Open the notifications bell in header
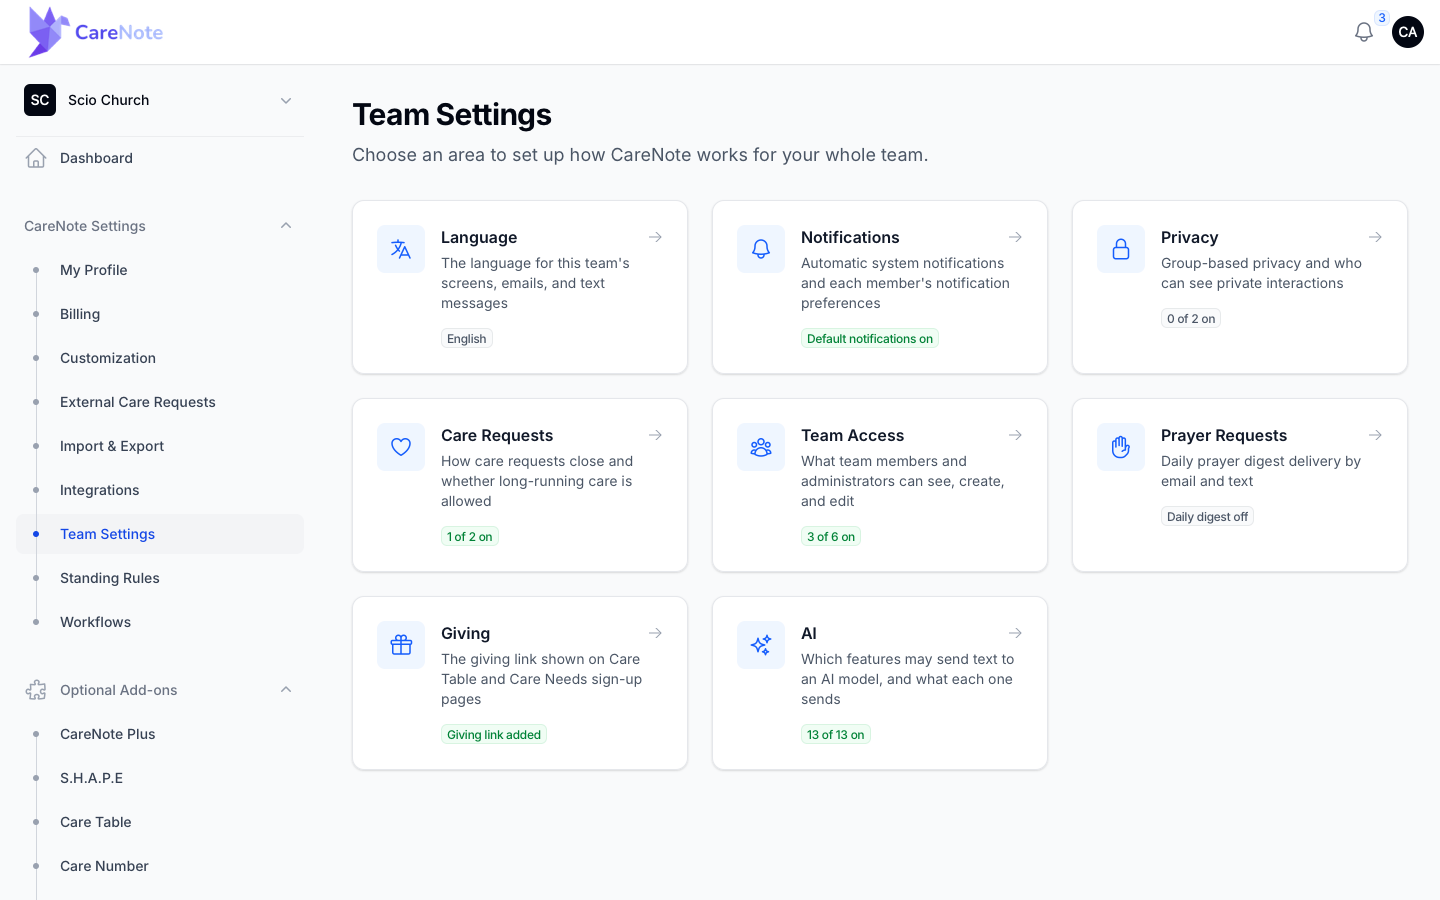The height and width of the screenshot is (900, 1440). click(x=1364, y=32)
